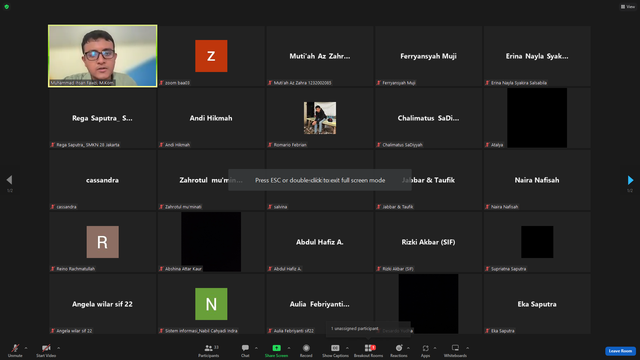
Task: Select the Romario Febrian profile photo tile
Action: [x=320, y=118]
